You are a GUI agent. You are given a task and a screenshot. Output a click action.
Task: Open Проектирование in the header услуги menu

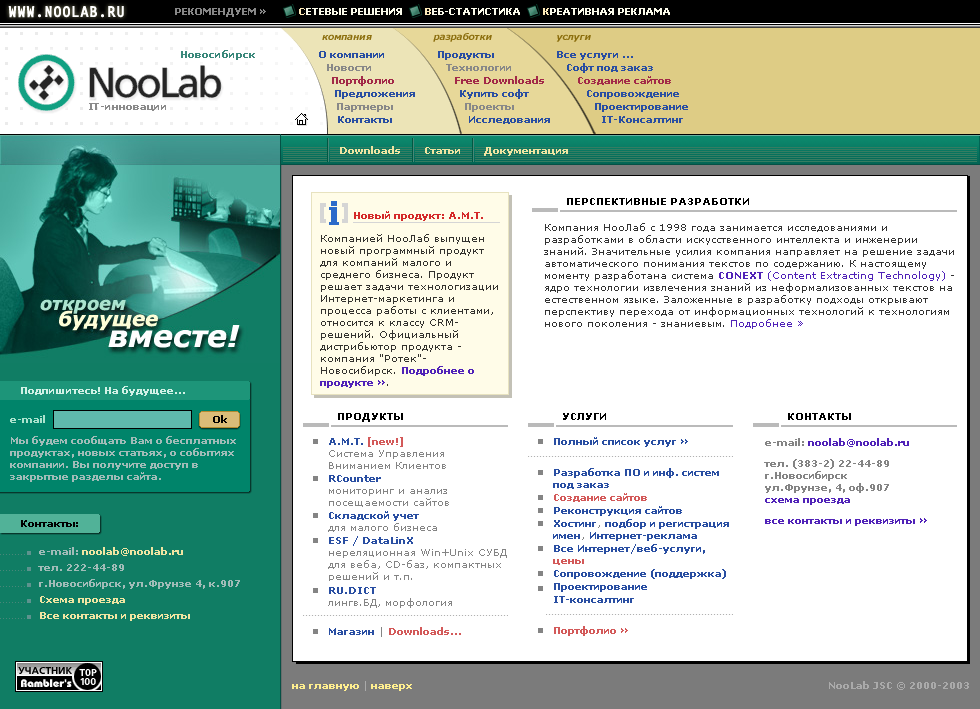pos(641,106)
